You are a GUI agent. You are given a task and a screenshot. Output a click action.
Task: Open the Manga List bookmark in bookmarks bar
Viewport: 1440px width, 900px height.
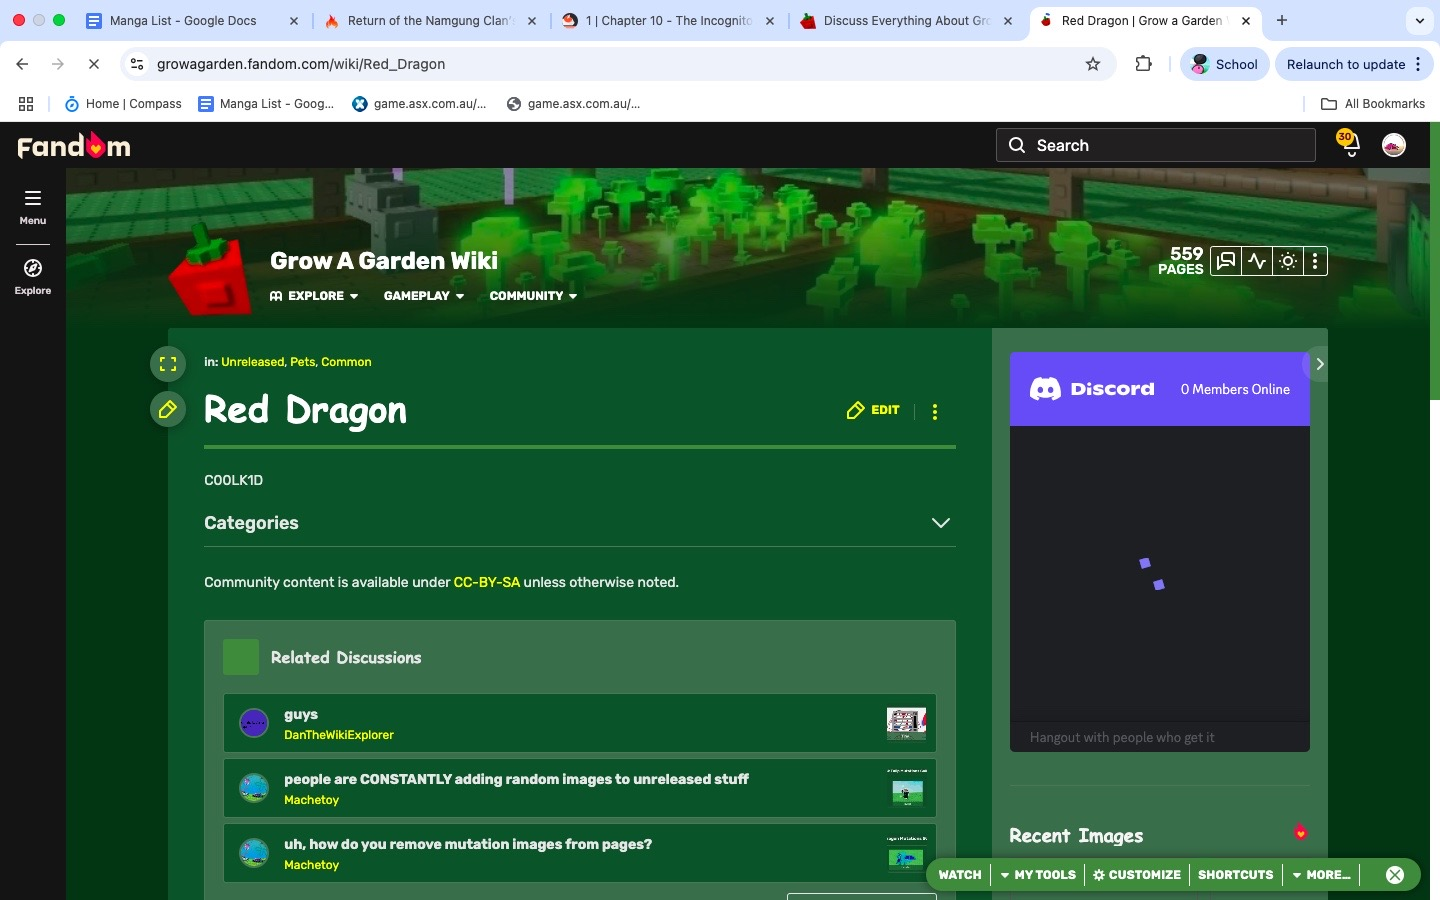click(x=266, y=104)
